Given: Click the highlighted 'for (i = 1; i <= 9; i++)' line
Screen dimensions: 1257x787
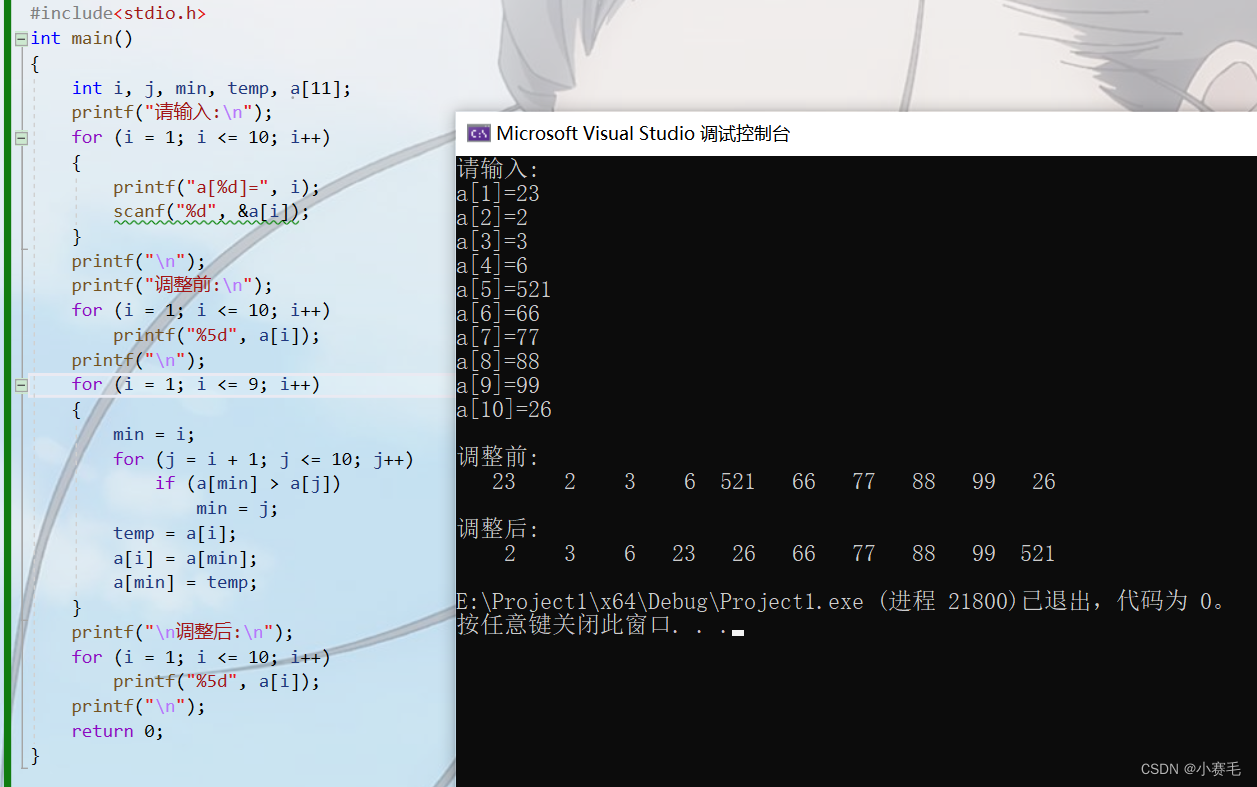Looking at the screenshot, I should 195,385.
